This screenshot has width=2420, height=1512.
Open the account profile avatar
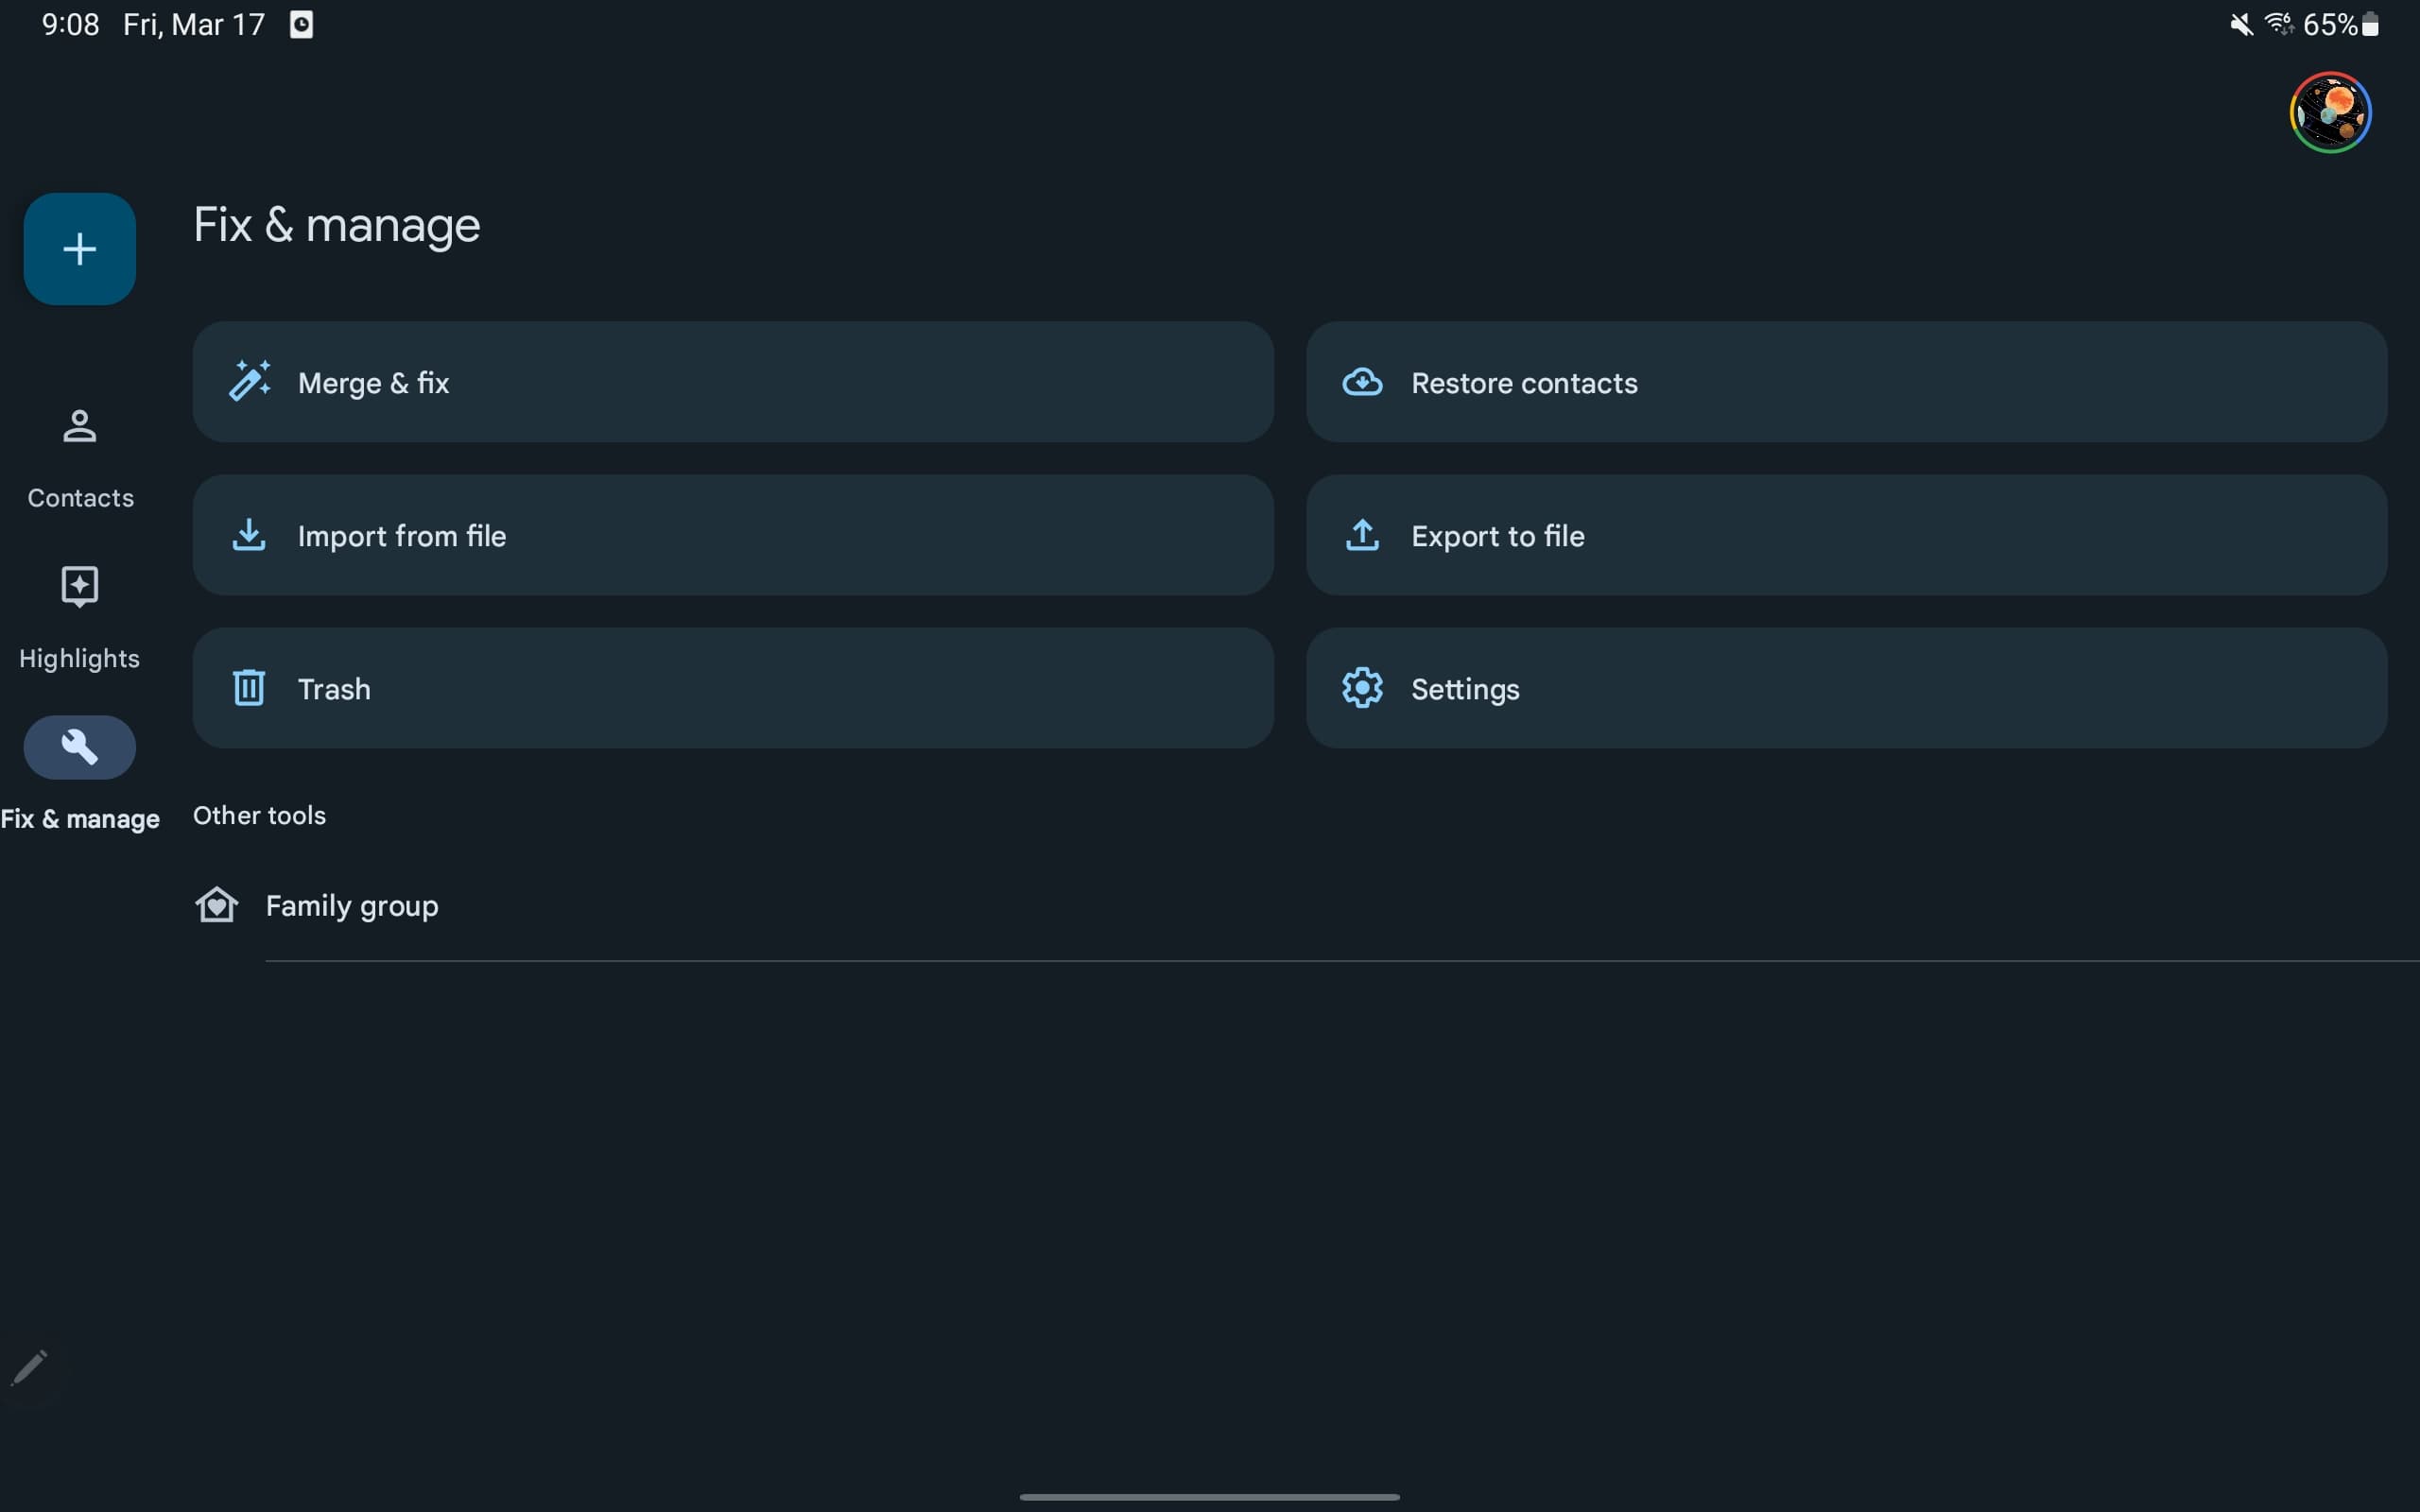click(x=2330, y=112)
